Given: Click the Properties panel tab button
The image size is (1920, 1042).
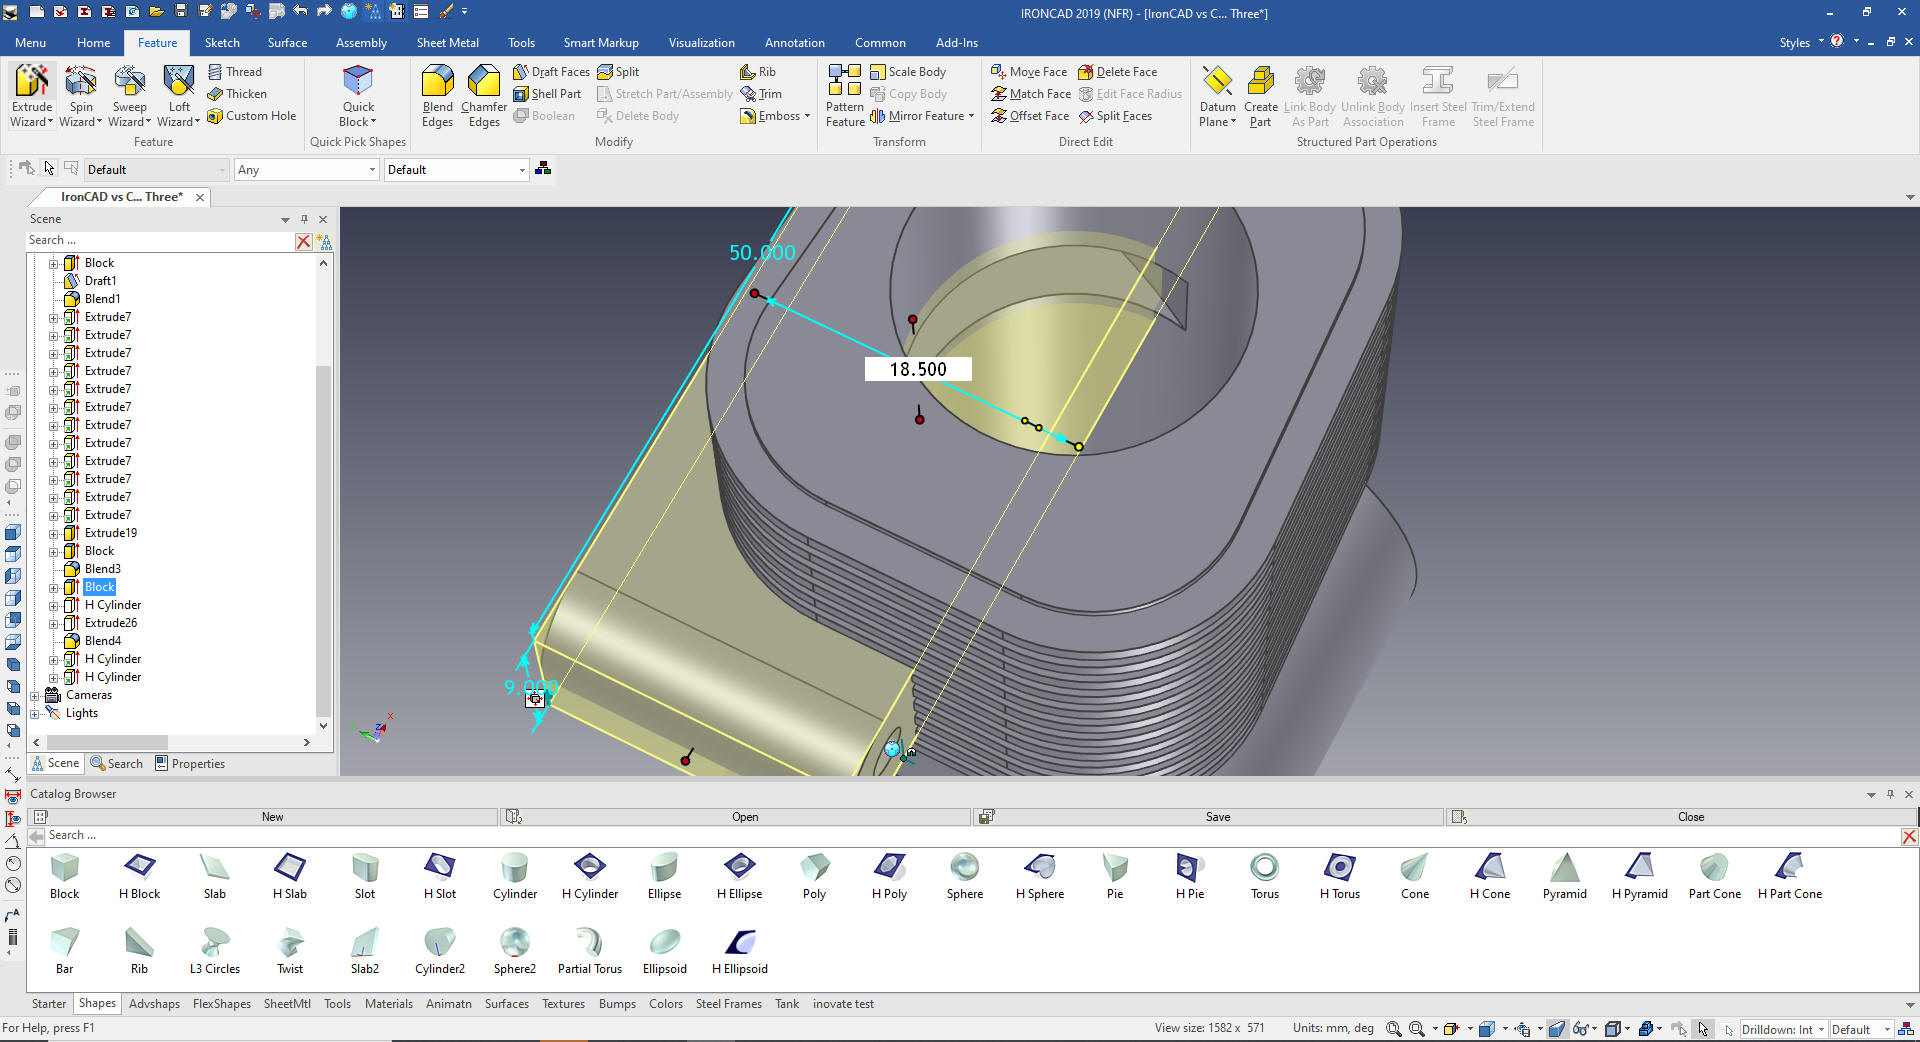Looking at the screenshot, I should click(190, 764).
